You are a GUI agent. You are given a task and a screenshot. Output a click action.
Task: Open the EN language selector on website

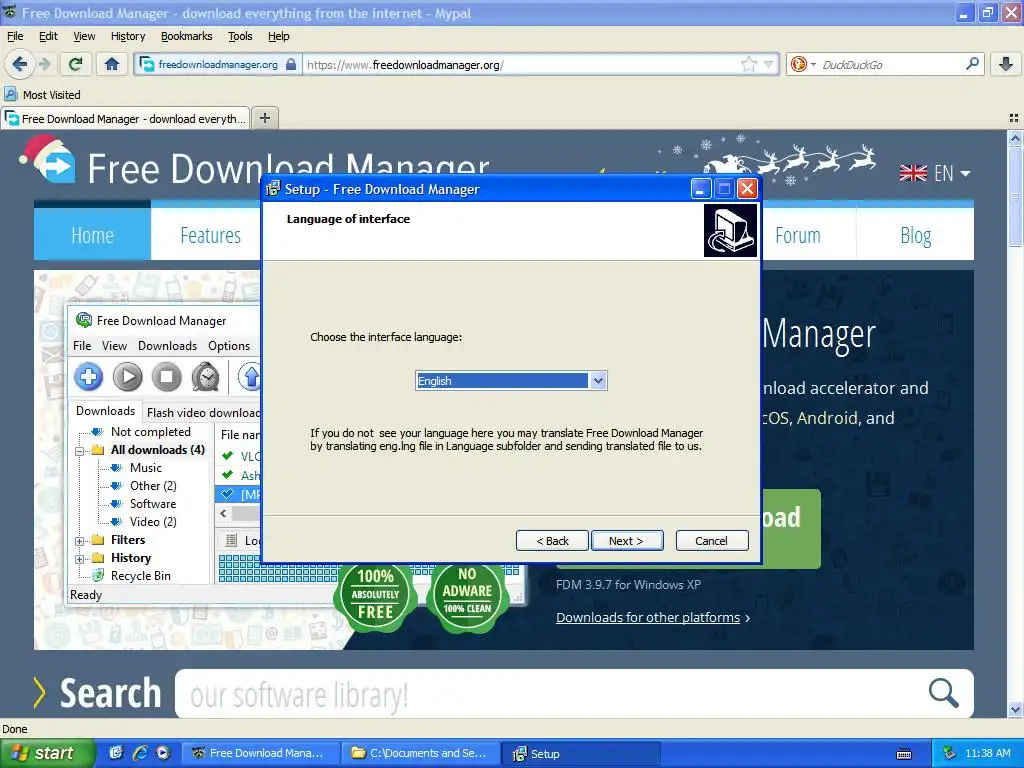coord(935,173)
